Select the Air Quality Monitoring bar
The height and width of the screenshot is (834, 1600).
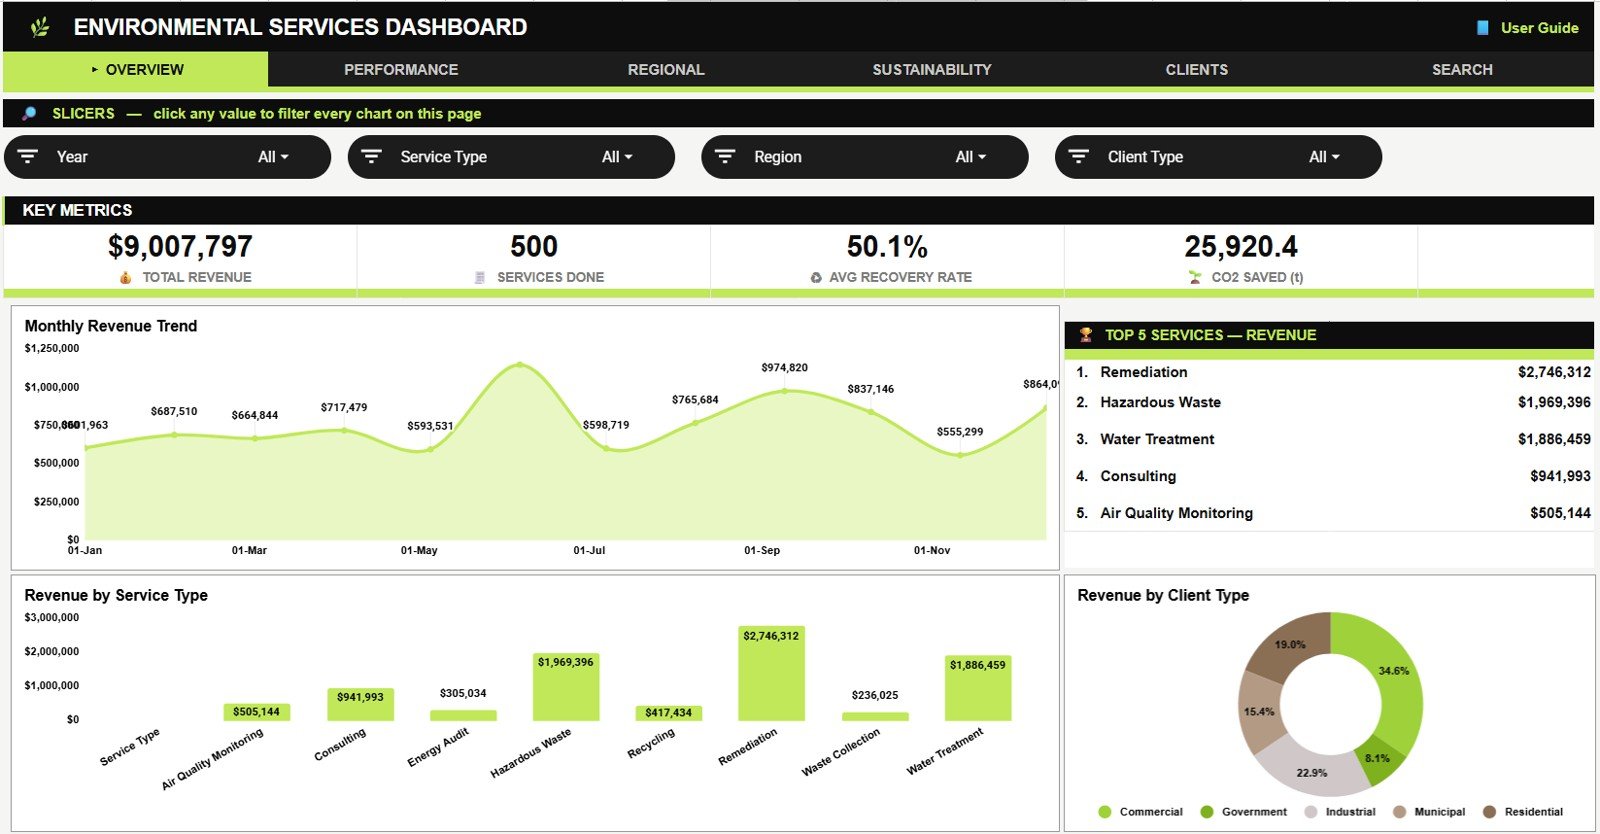coord(257,712)
